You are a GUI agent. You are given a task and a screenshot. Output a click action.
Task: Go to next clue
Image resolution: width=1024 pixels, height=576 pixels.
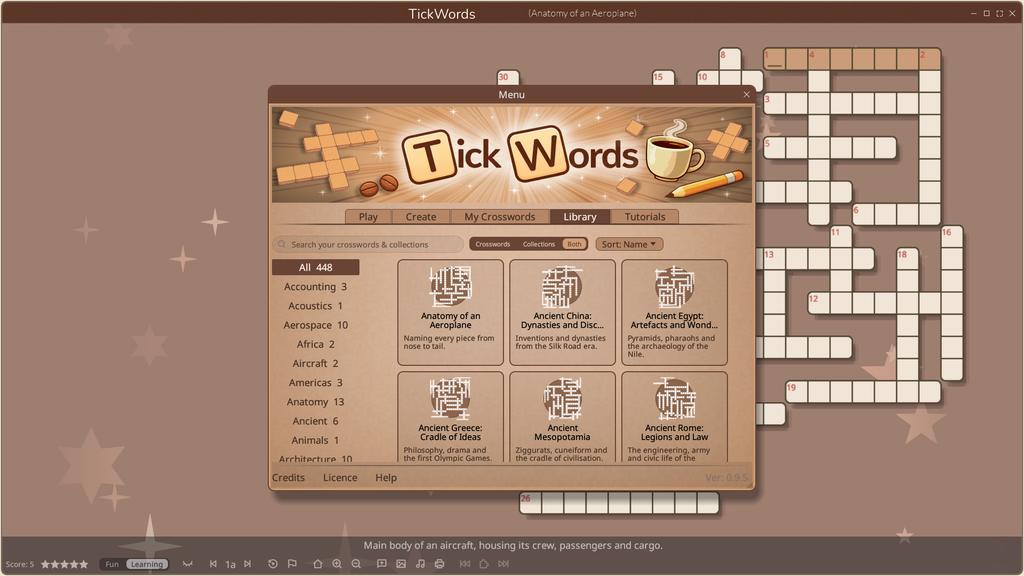248,564
